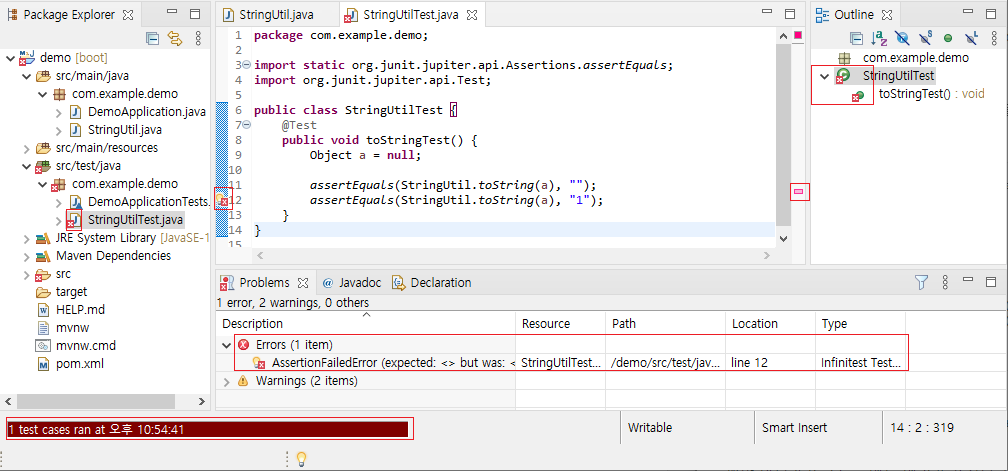Sort Problems by Description column header

pos(366,324)
